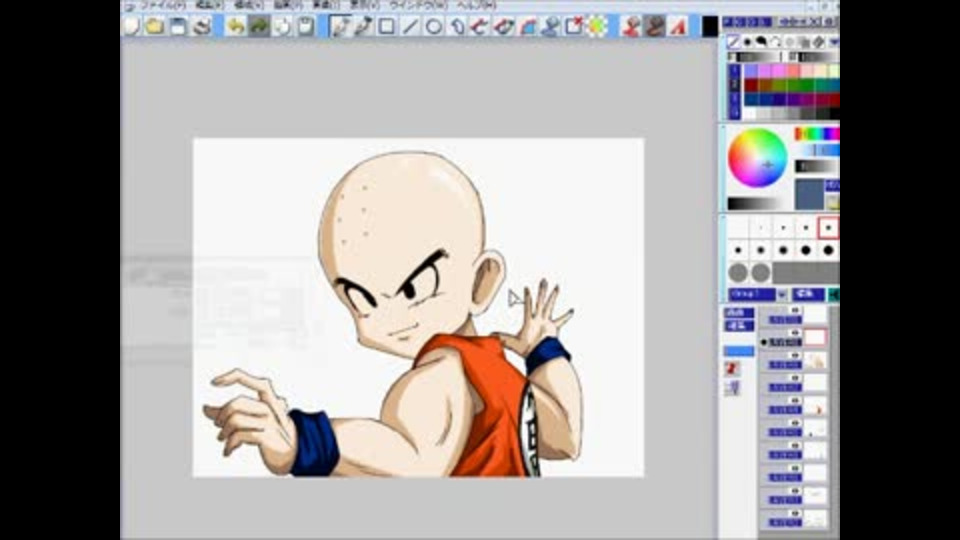
Task: Pick the white swatch in grayscale row
Action: click(x=751, y=113)
